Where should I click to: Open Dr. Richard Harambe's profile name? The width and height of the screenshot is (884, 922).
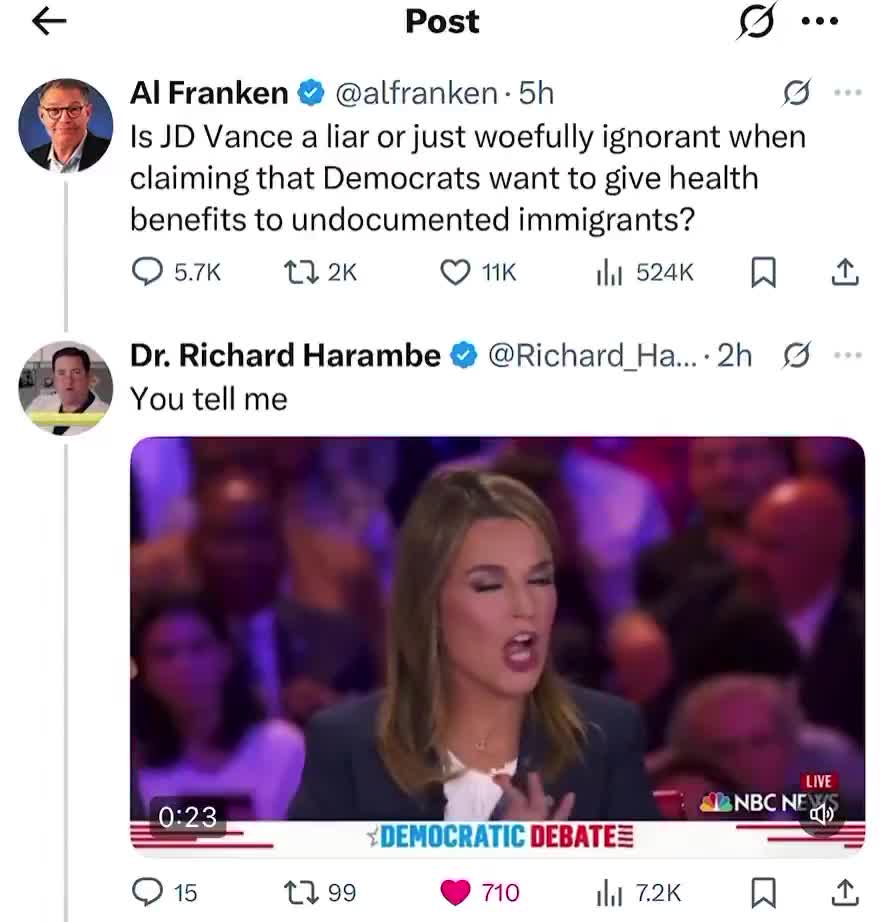(285, 355)
